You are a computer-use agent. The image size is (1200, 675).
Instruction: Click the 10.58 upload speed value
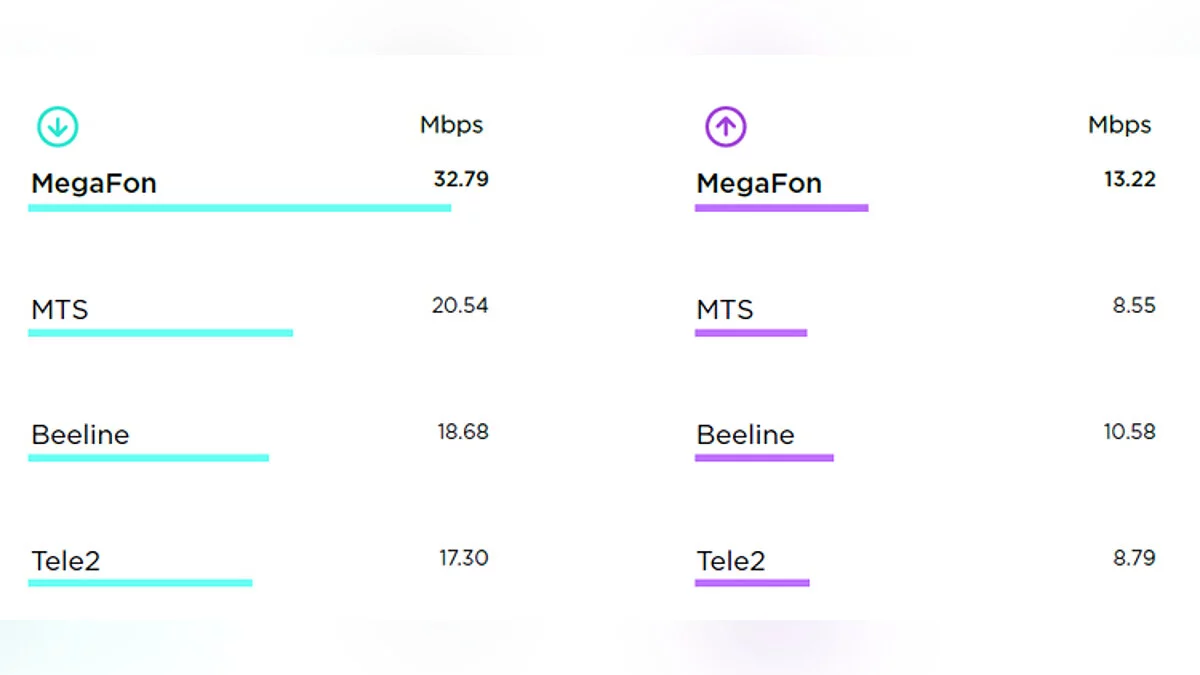(1130, 432)
